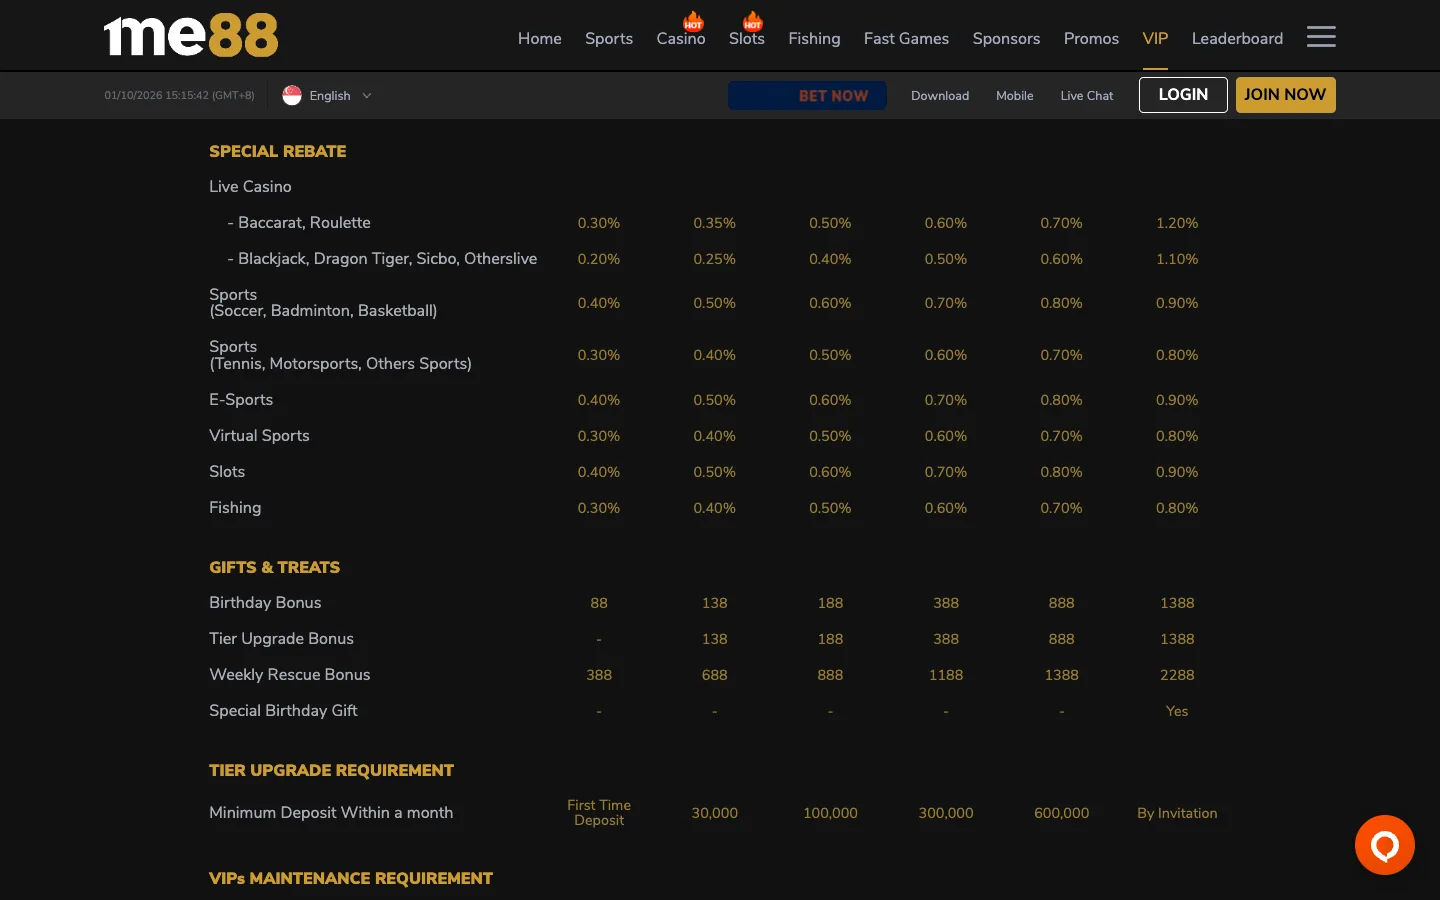Click the First Time Deposit value
Image resolution: width=1440 pixels, height=900 pixels.
[x=599, y=813]
